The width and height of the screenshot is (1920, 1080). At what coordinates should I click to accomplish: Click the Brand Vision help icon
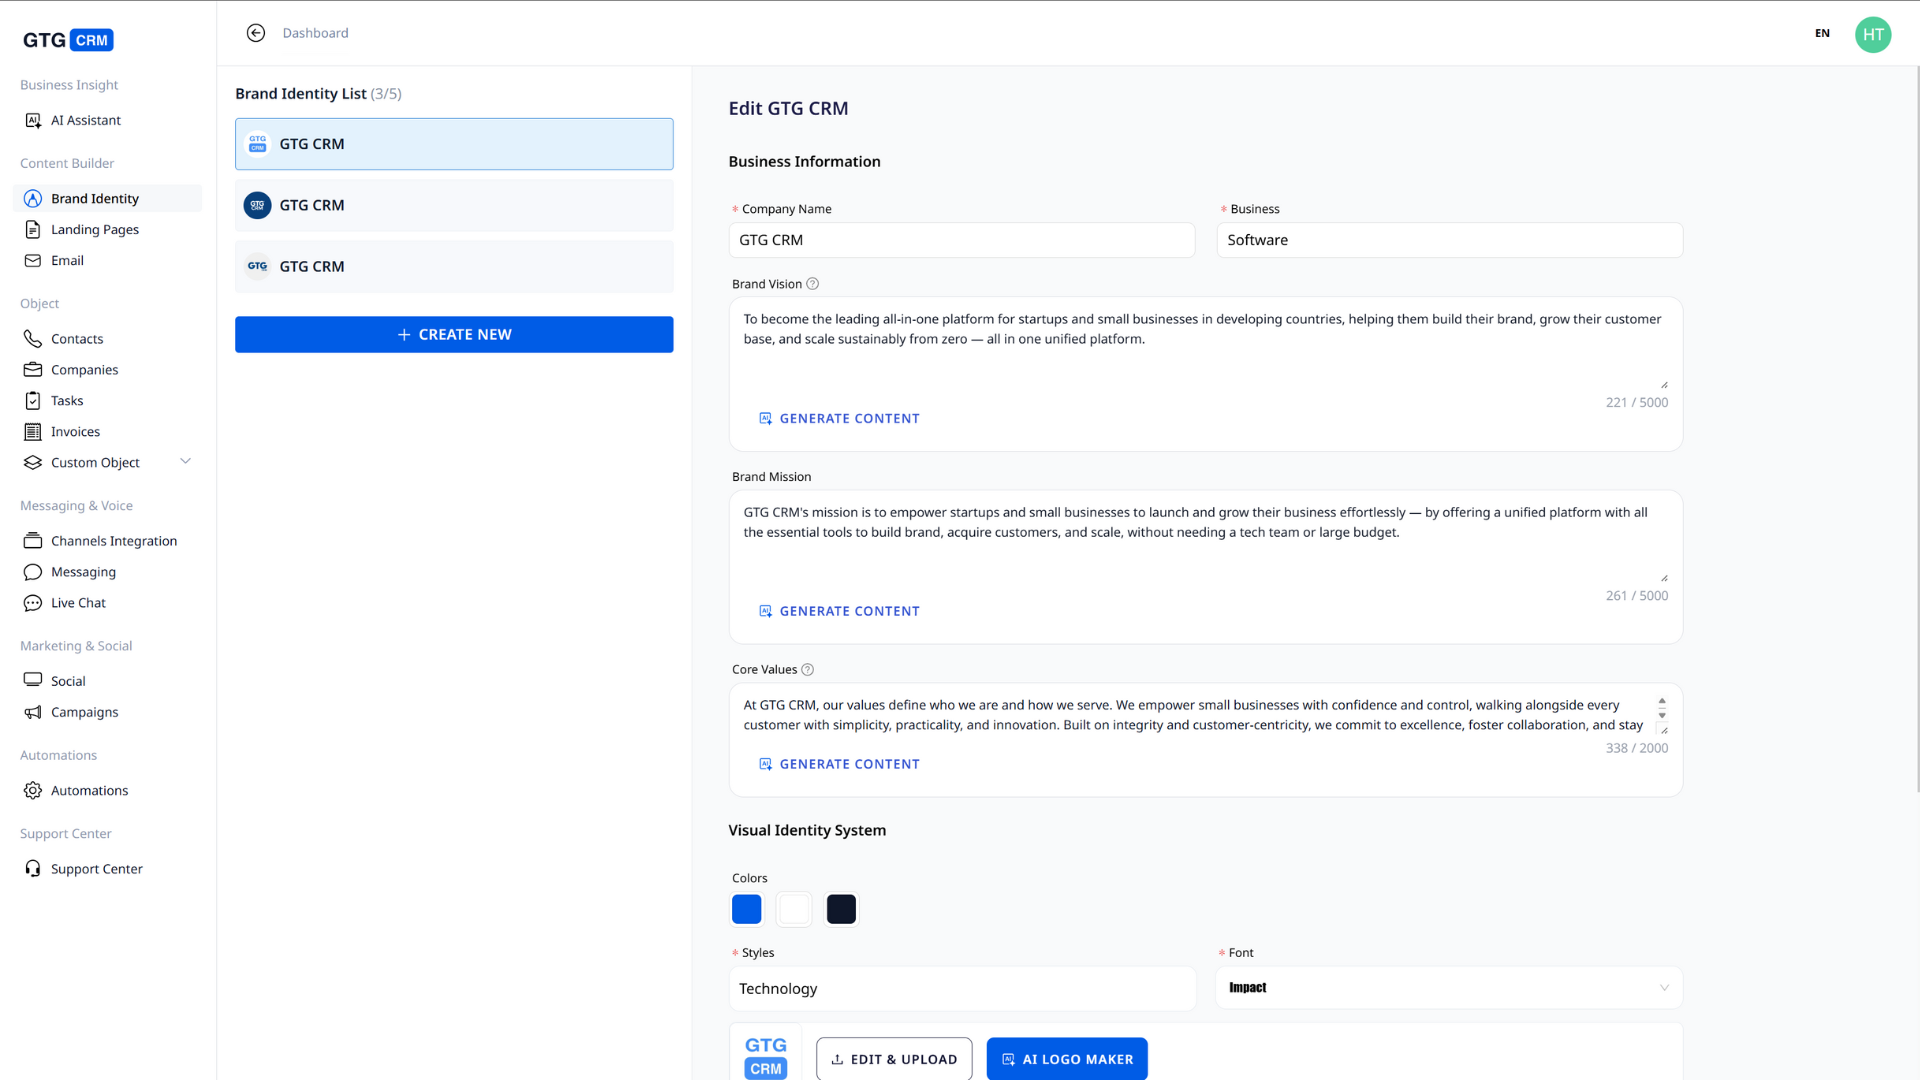coord(812,284)
